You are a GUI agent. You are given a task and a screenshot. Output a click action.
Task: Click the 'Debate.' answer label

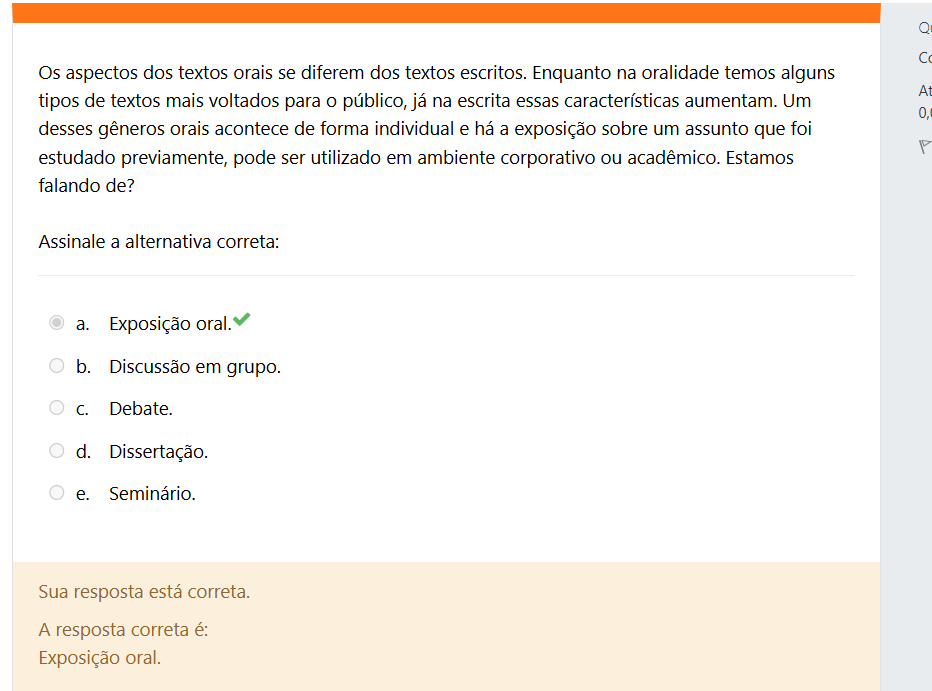[141, 409]
